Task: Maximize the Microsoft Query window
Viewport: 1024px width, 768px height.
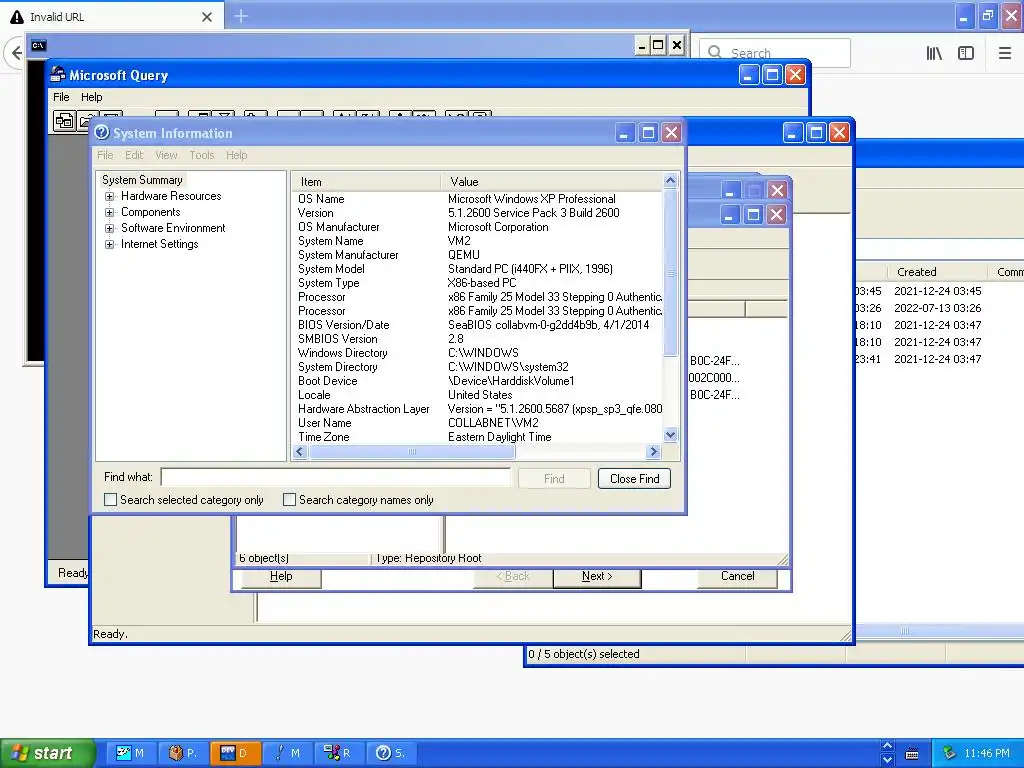Action: [x=772, y=74]
